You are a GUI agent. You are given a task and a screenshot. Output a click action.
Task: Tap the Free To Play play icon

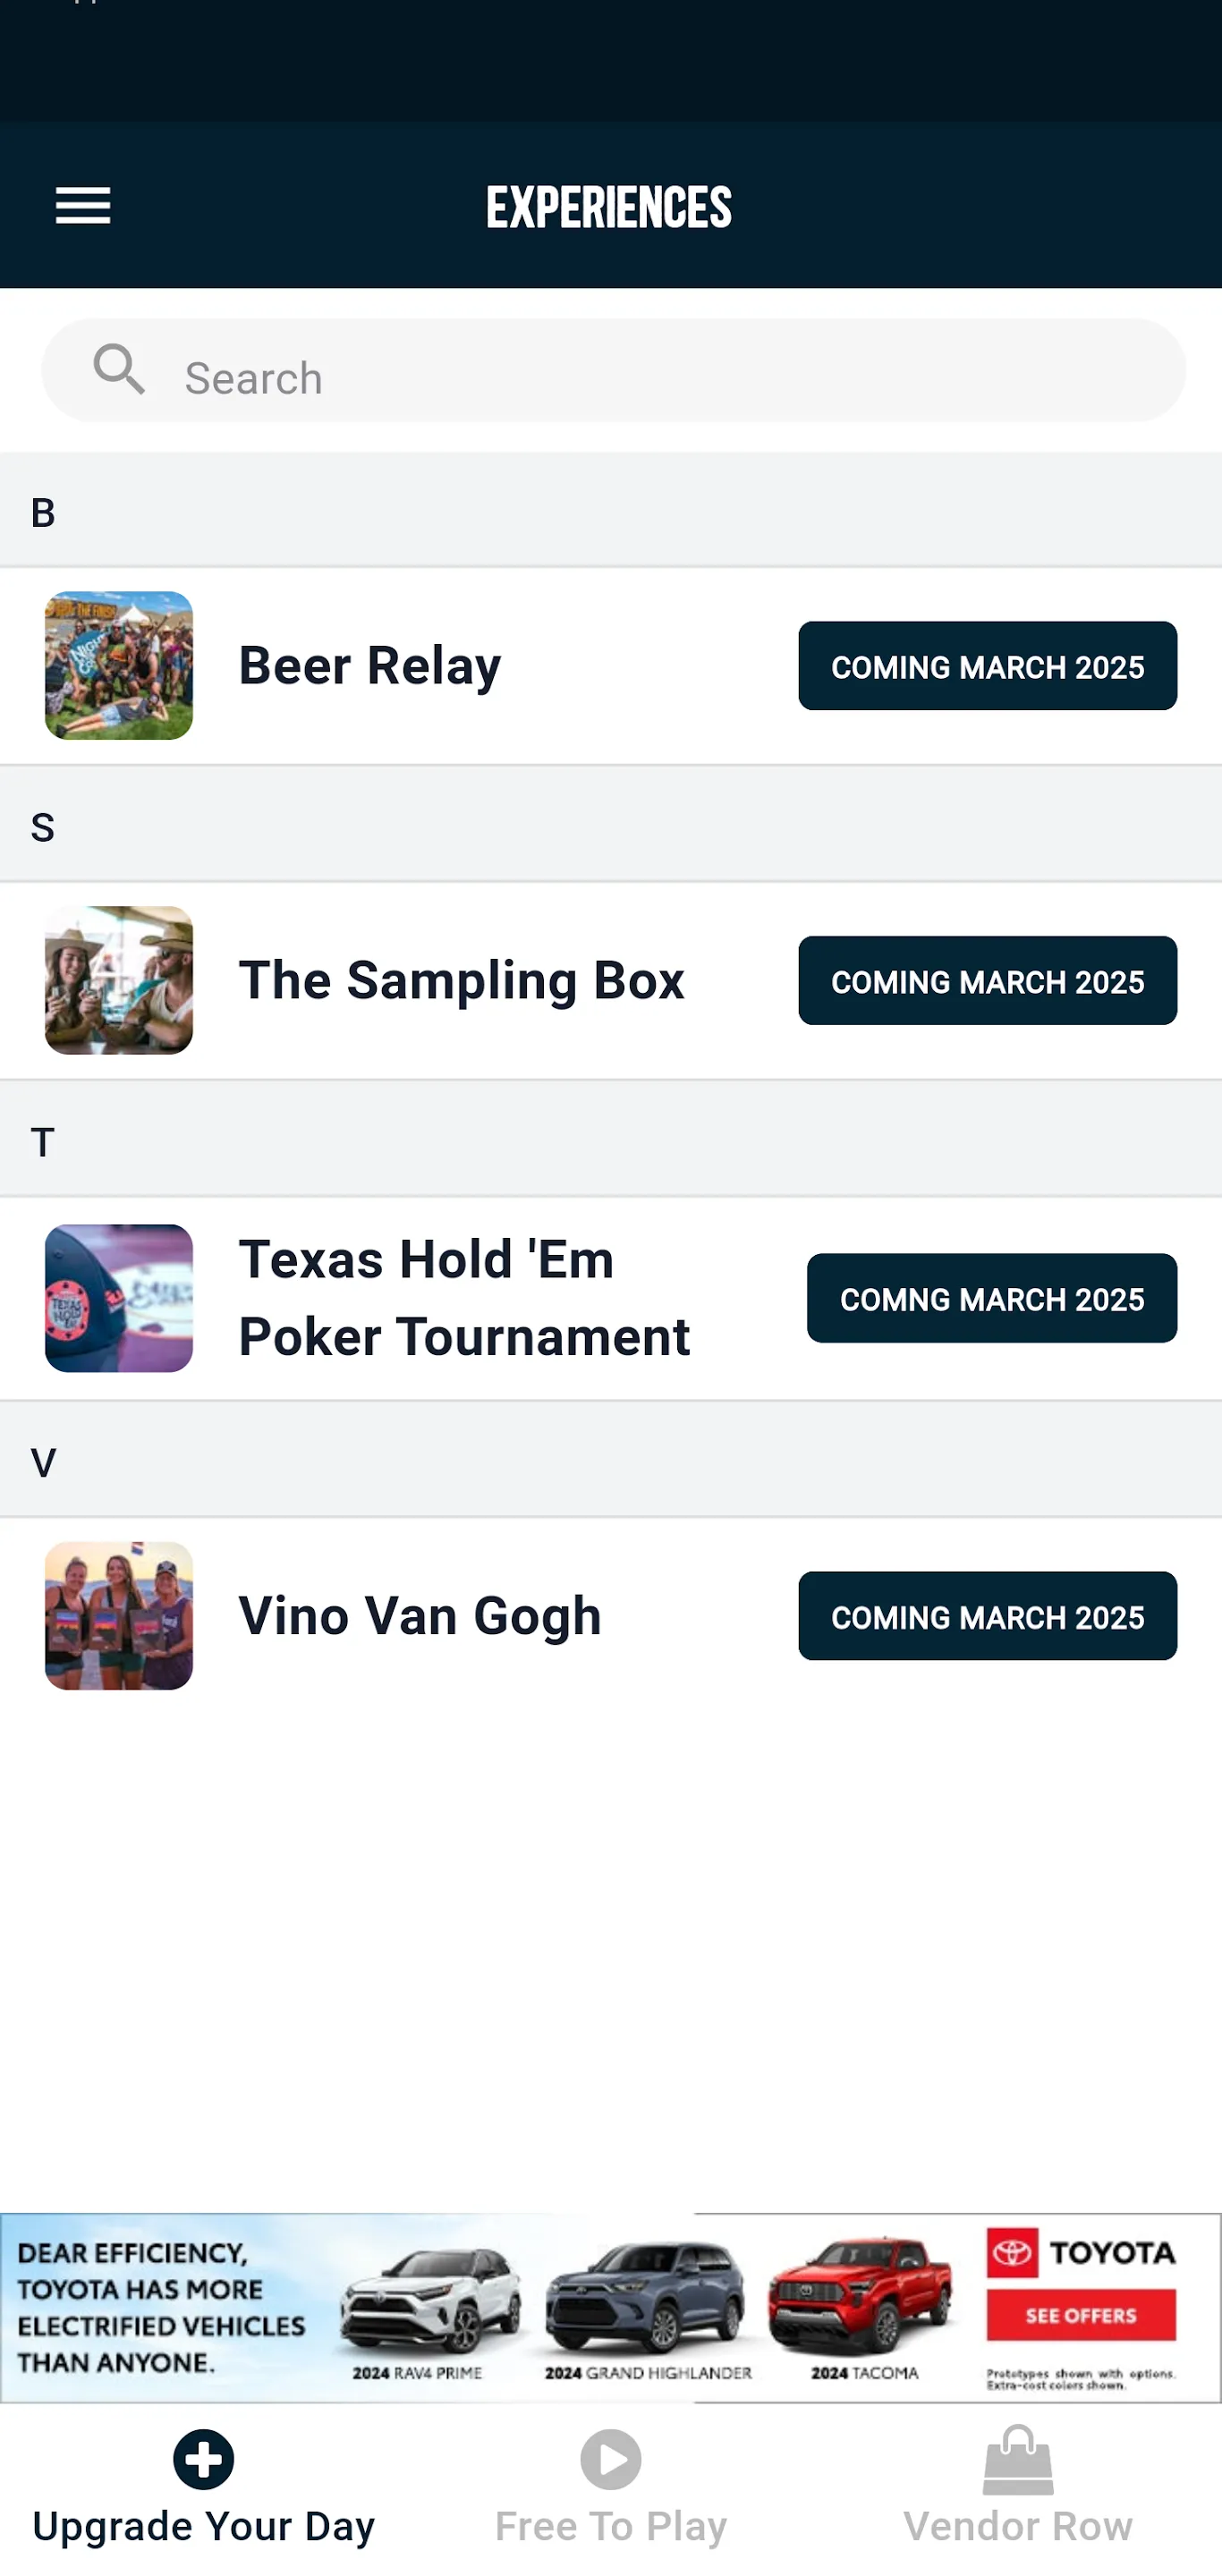coord(610,2459)
